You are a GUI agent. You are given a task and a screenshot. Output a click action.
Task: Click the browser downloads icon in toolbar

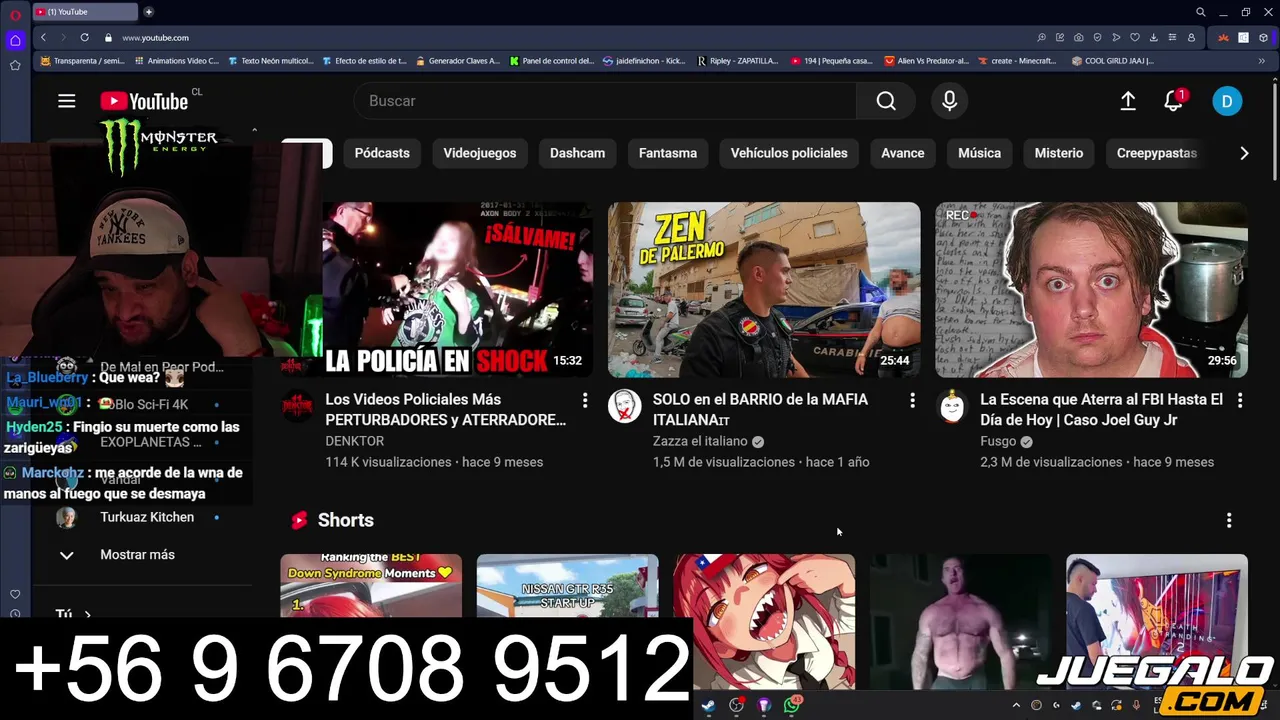pyautogui.click(x=1153, y=37)
